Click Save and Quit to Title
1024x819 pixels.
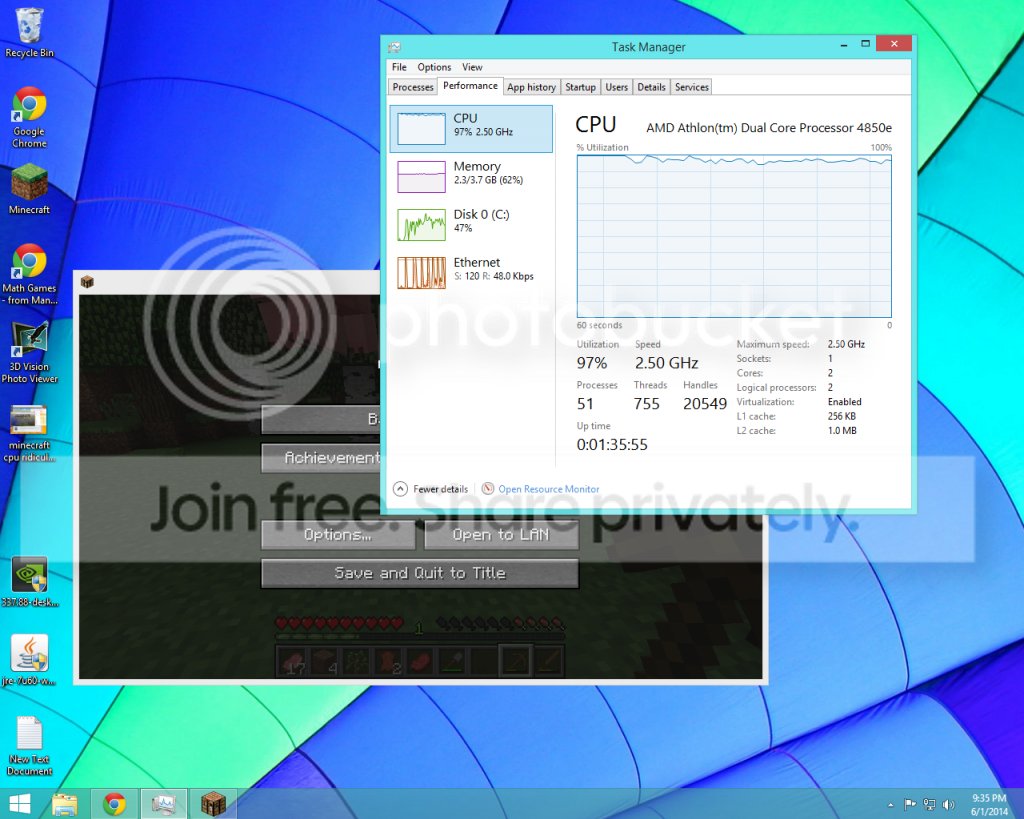coord(419,573)
